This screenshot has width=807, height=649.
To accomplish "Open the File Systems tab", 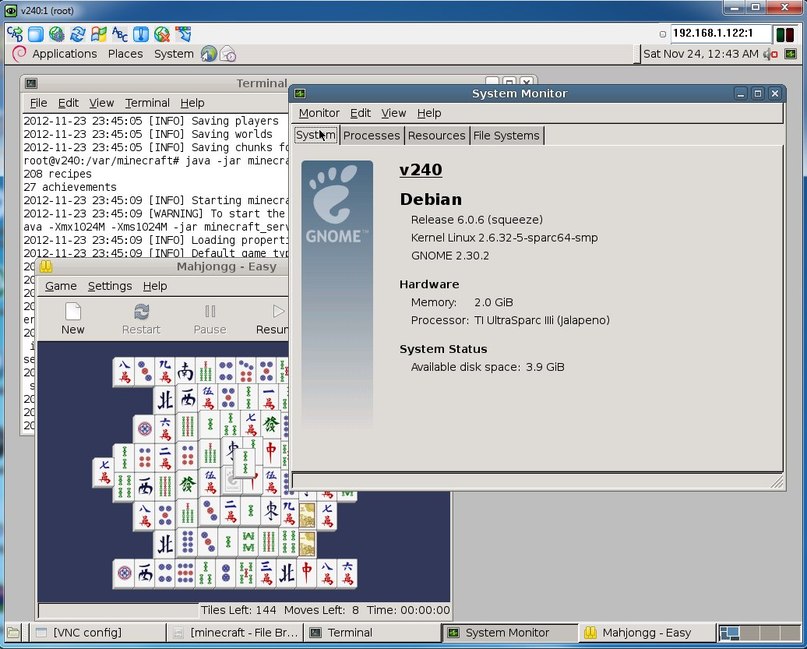I will [506, 135].
